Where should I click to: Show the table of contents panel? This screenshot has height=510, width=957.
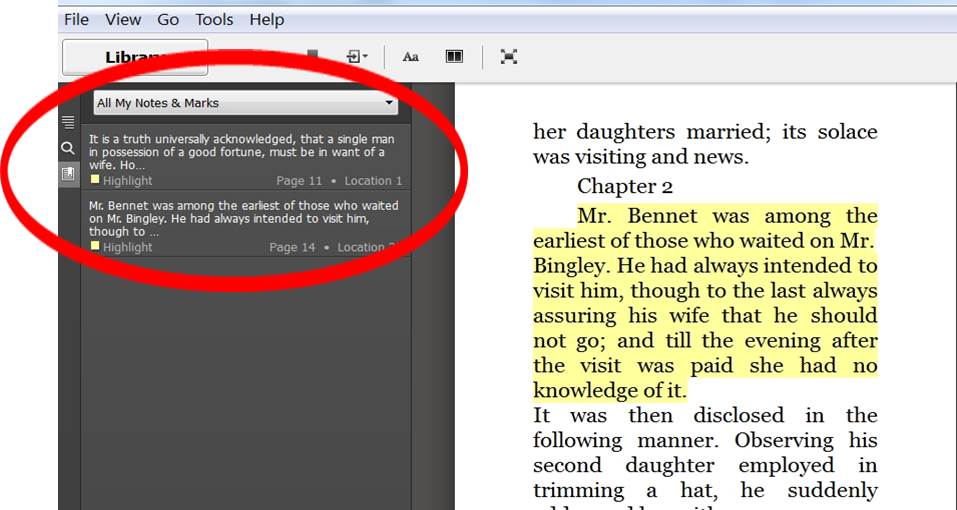[x=68, y=122]
